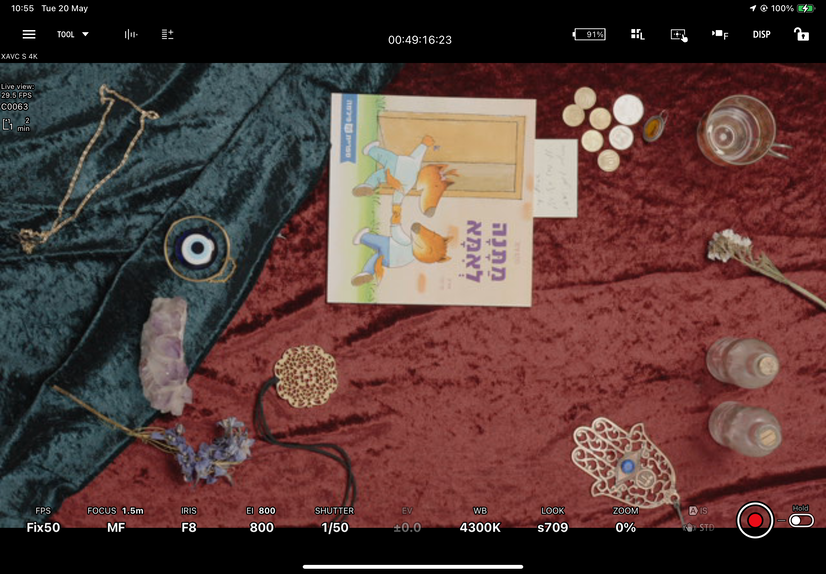Expand the TOOL dropdown
The width and height of the screenshot is (826, 574).
coord(73,34)
